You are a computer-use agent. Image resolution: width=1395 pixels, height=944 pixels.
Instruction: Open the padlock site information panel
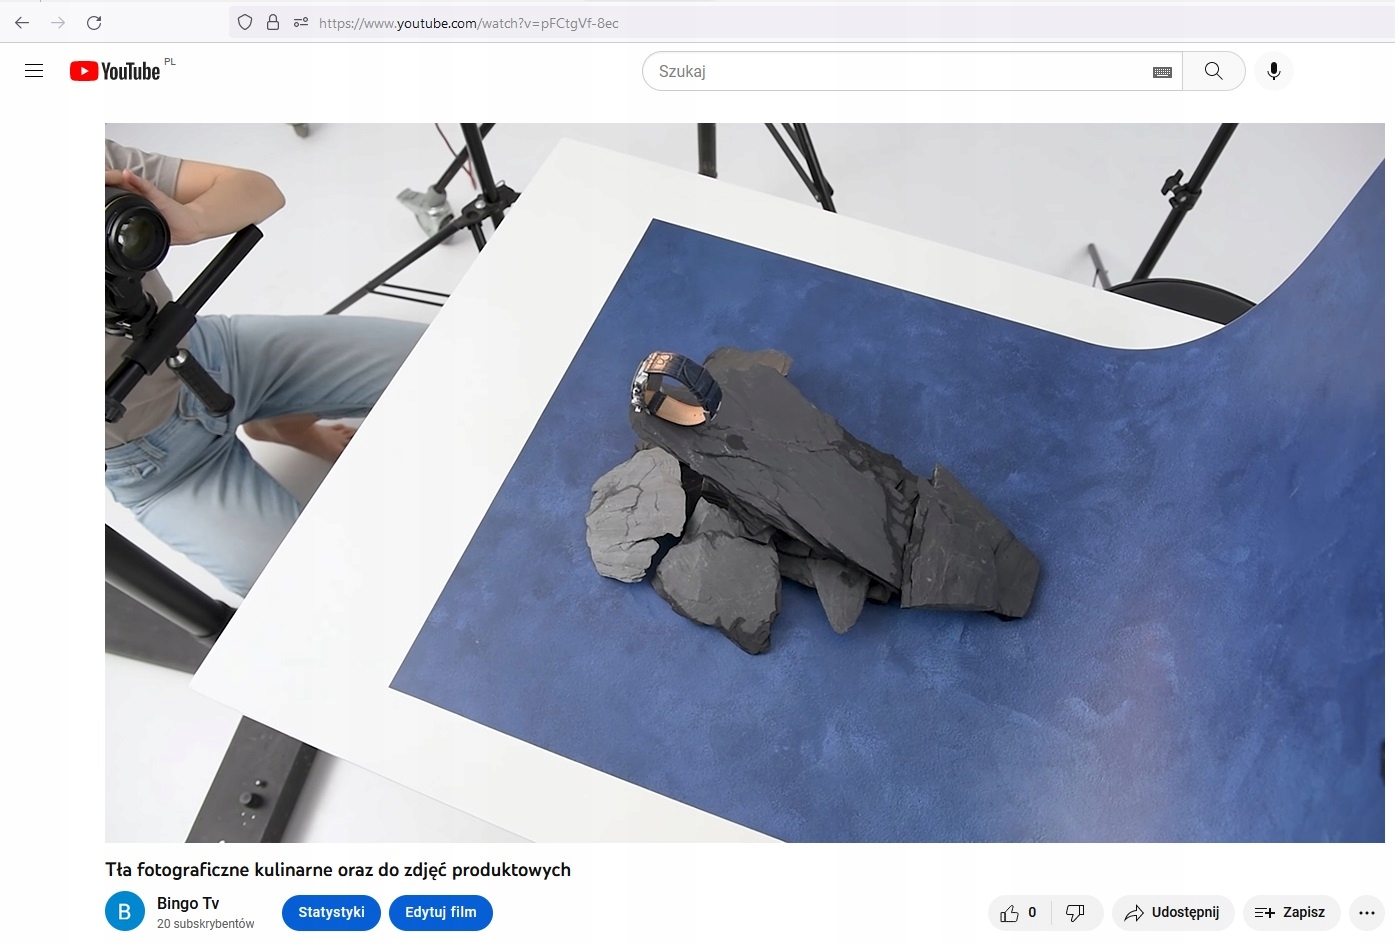272,22
